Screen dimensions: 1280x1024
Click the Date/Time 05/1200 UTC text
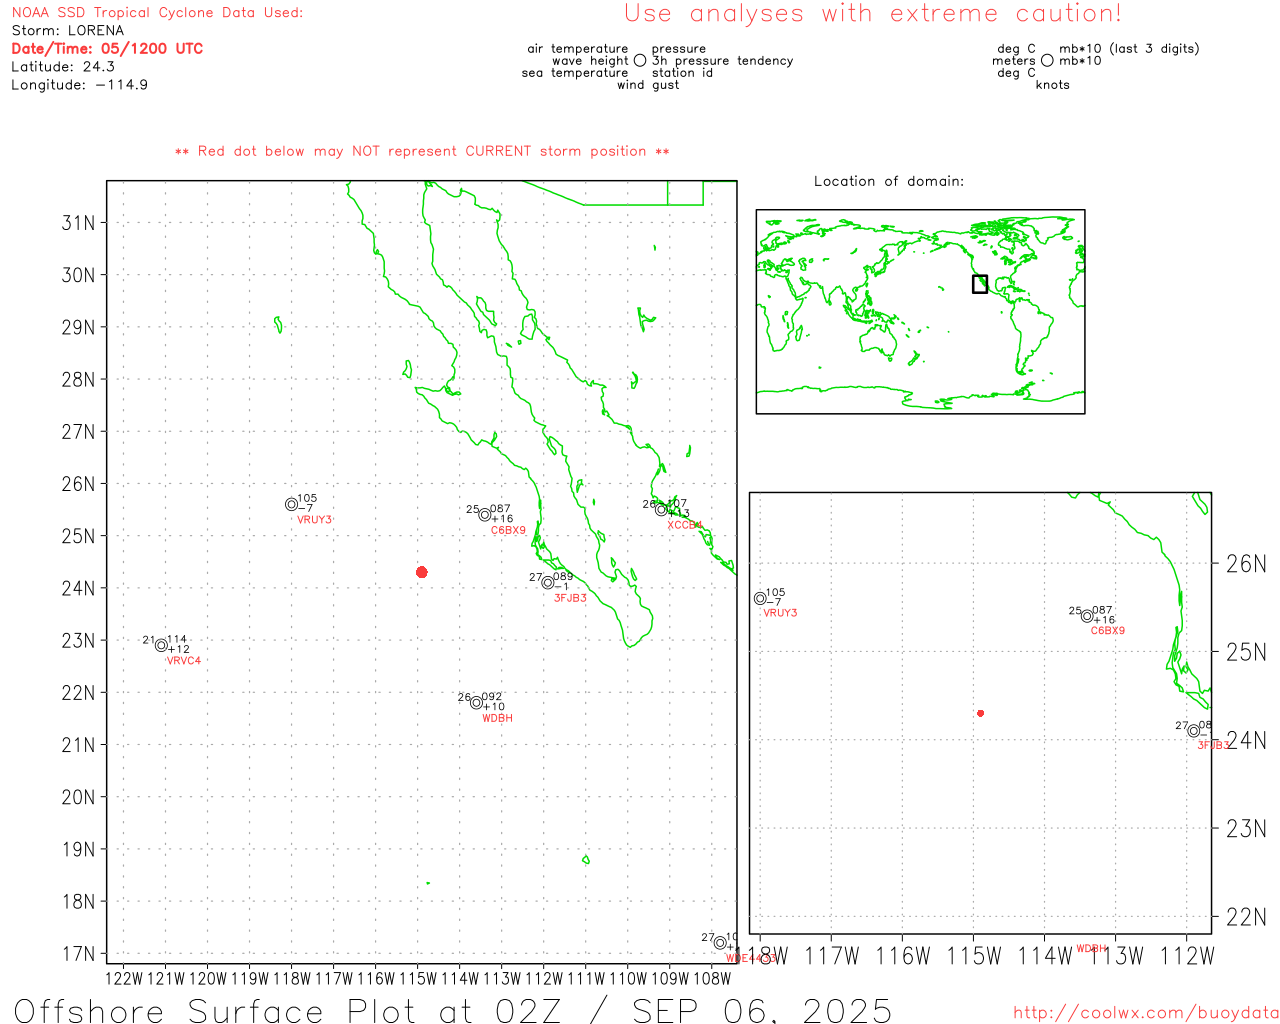[x=107, y=48]
